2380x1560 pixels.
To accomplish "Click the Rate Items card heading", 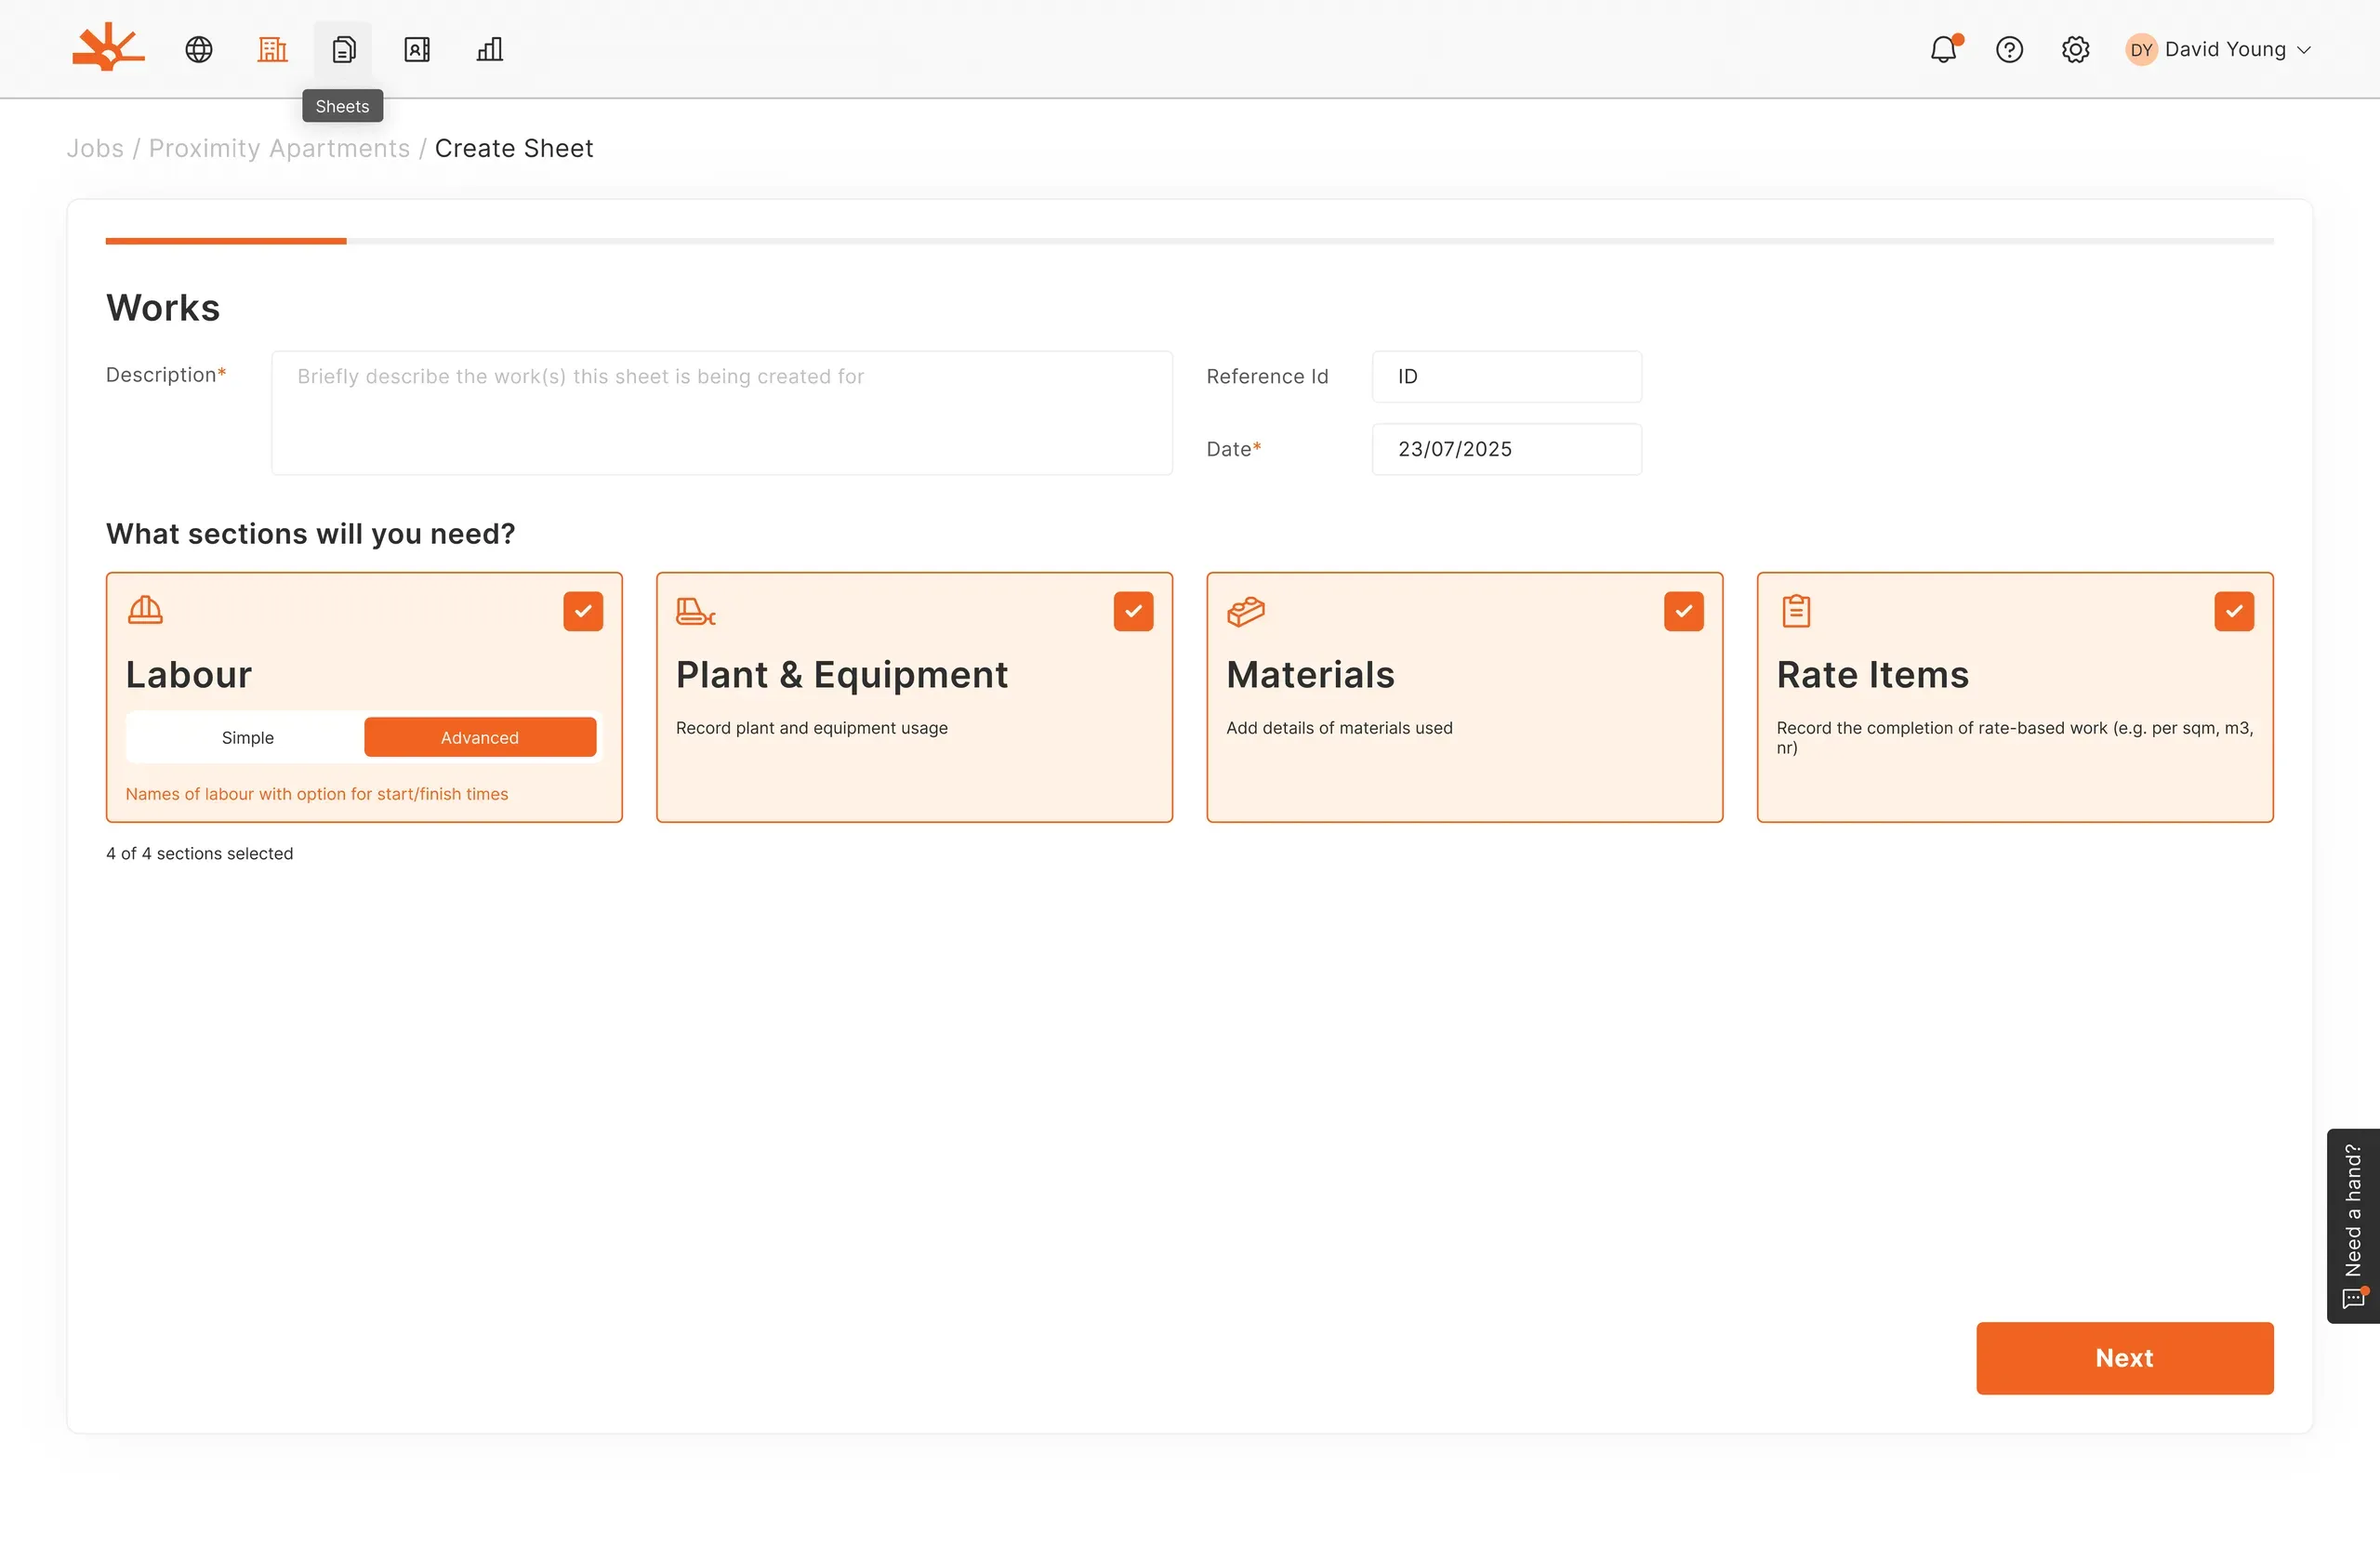I will point(1872,674).
